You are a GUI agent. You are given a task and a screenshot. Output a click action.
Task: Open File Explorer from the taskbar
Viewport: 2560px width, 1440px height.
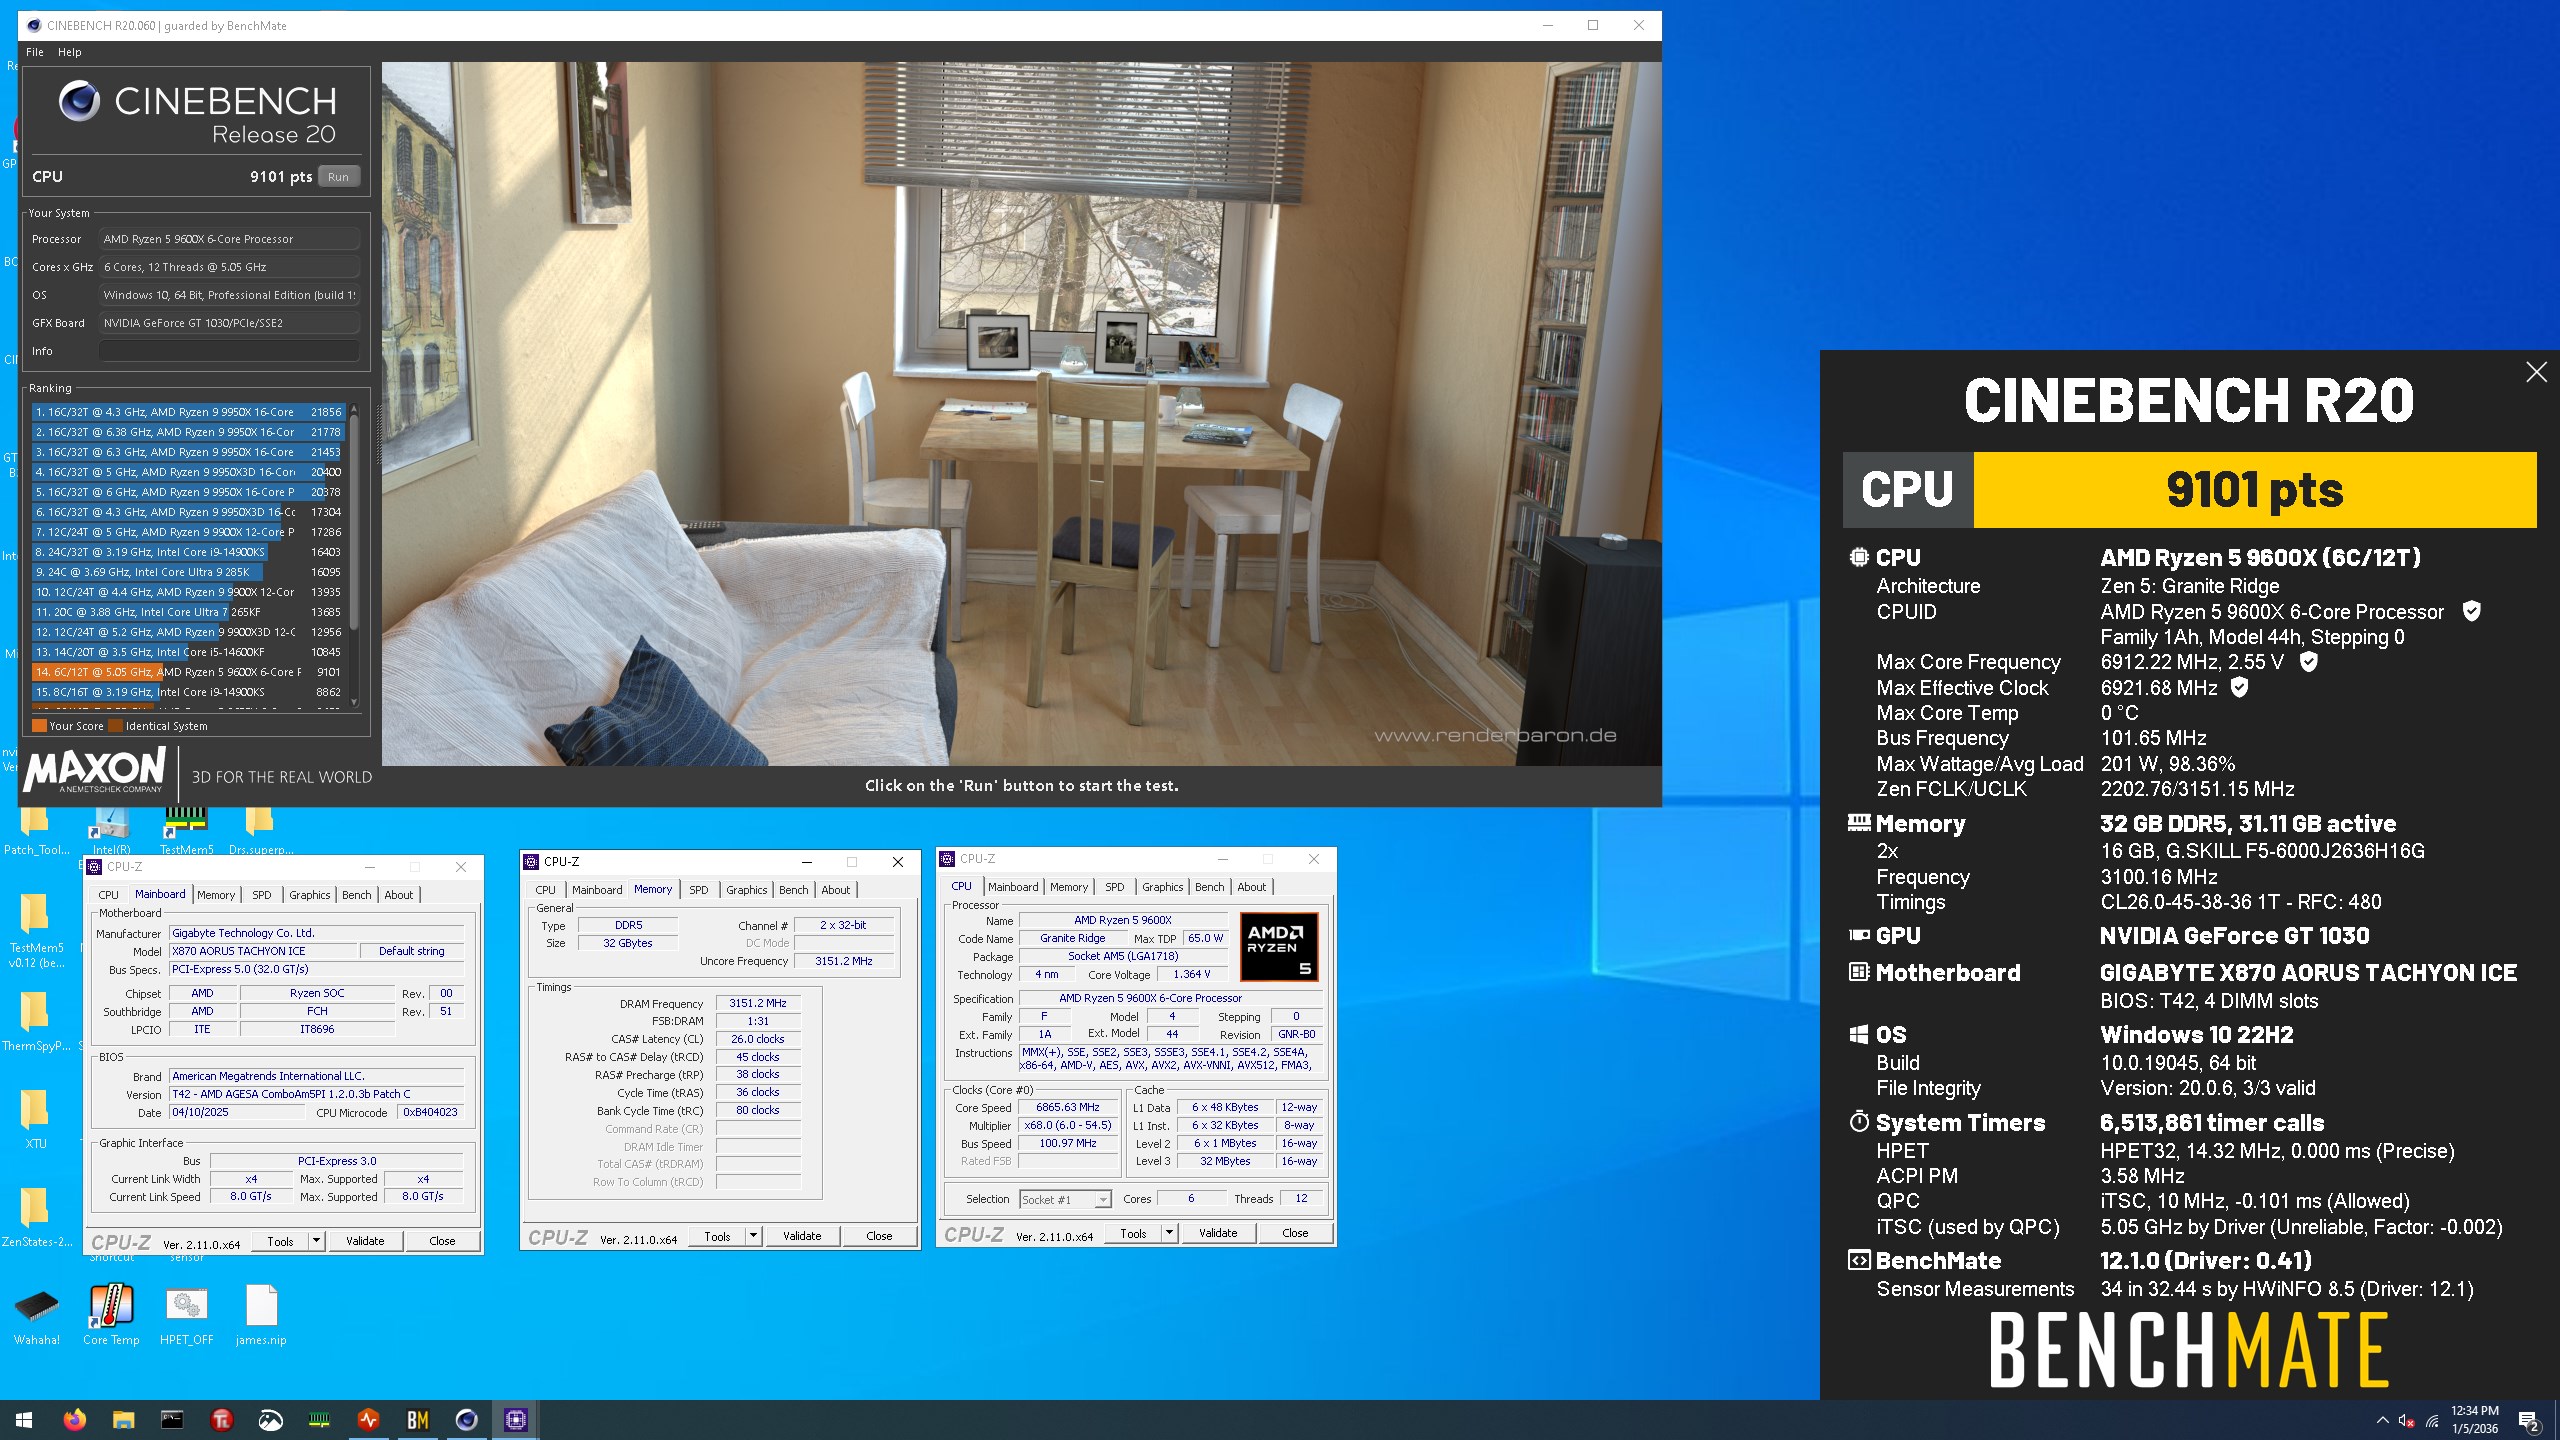tap(123, 1419)
